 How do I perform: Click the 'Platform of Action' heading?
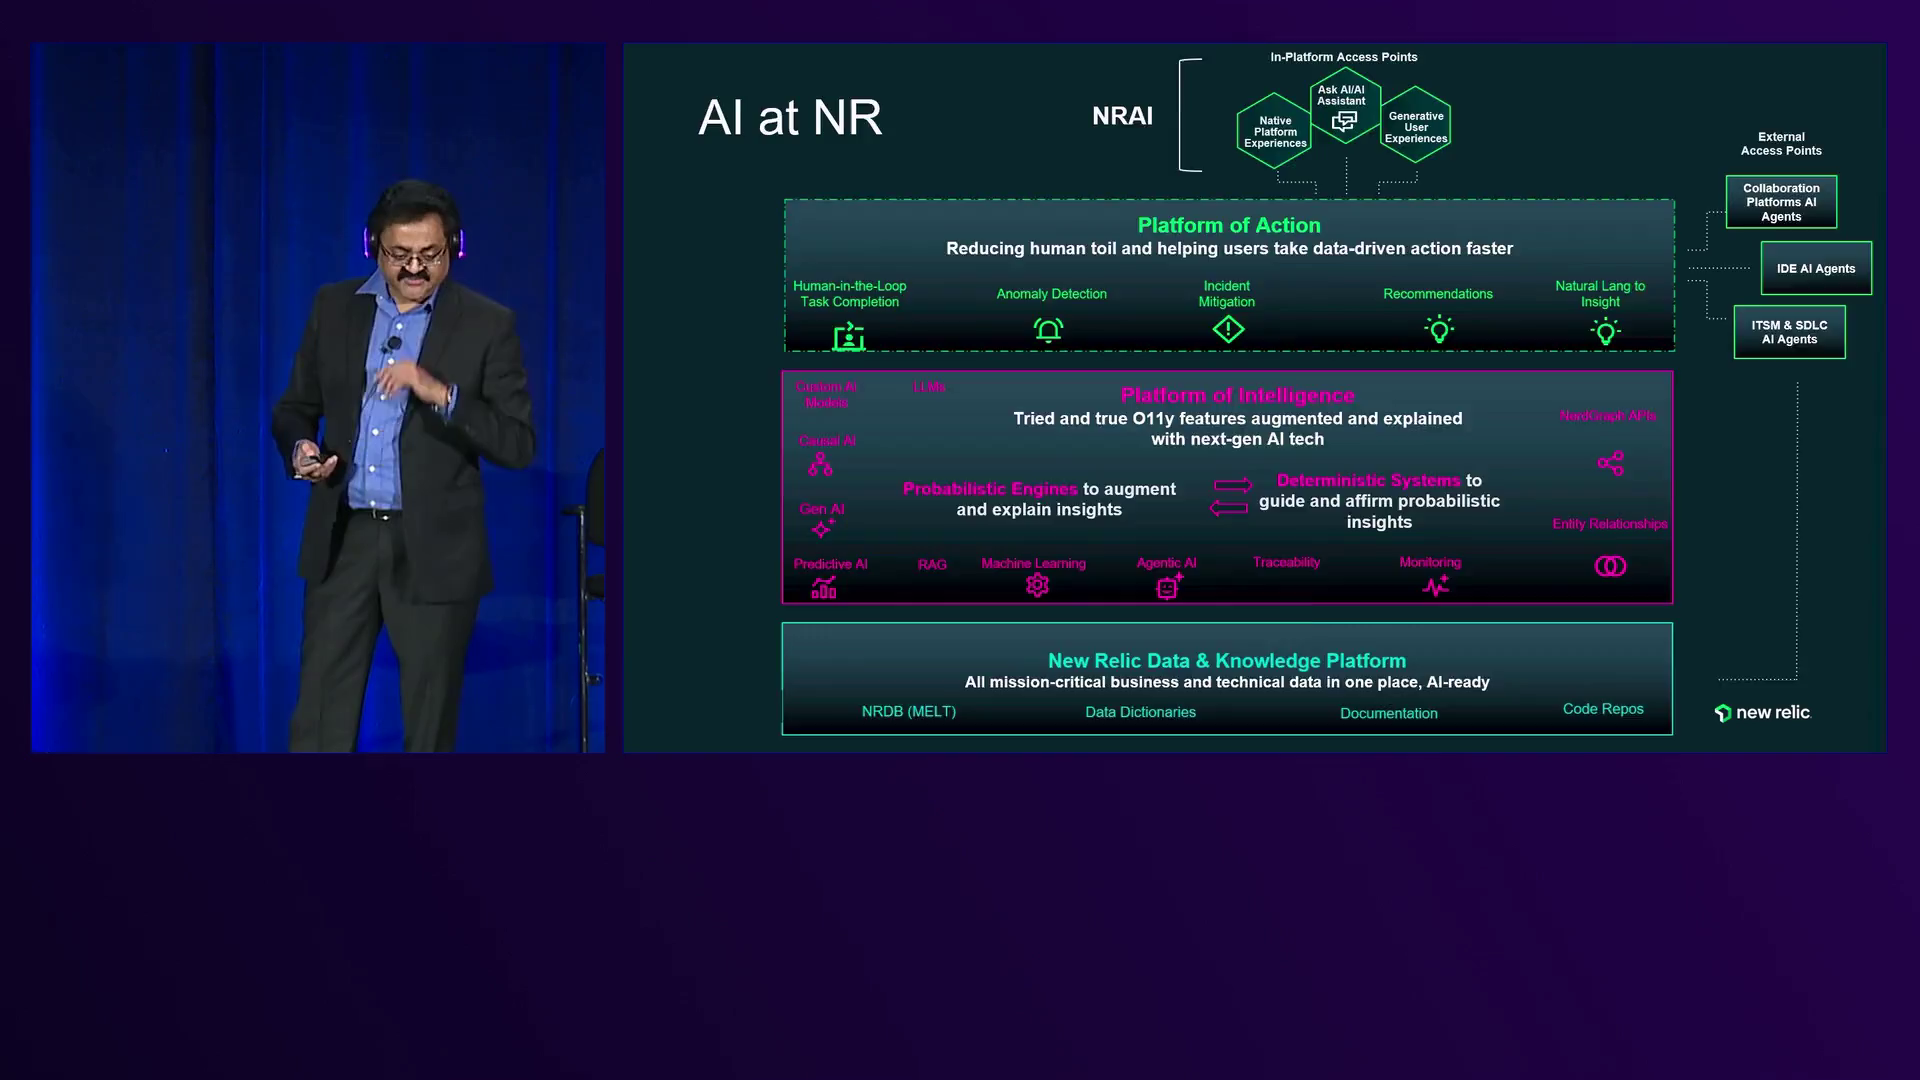pos(1229,225)
